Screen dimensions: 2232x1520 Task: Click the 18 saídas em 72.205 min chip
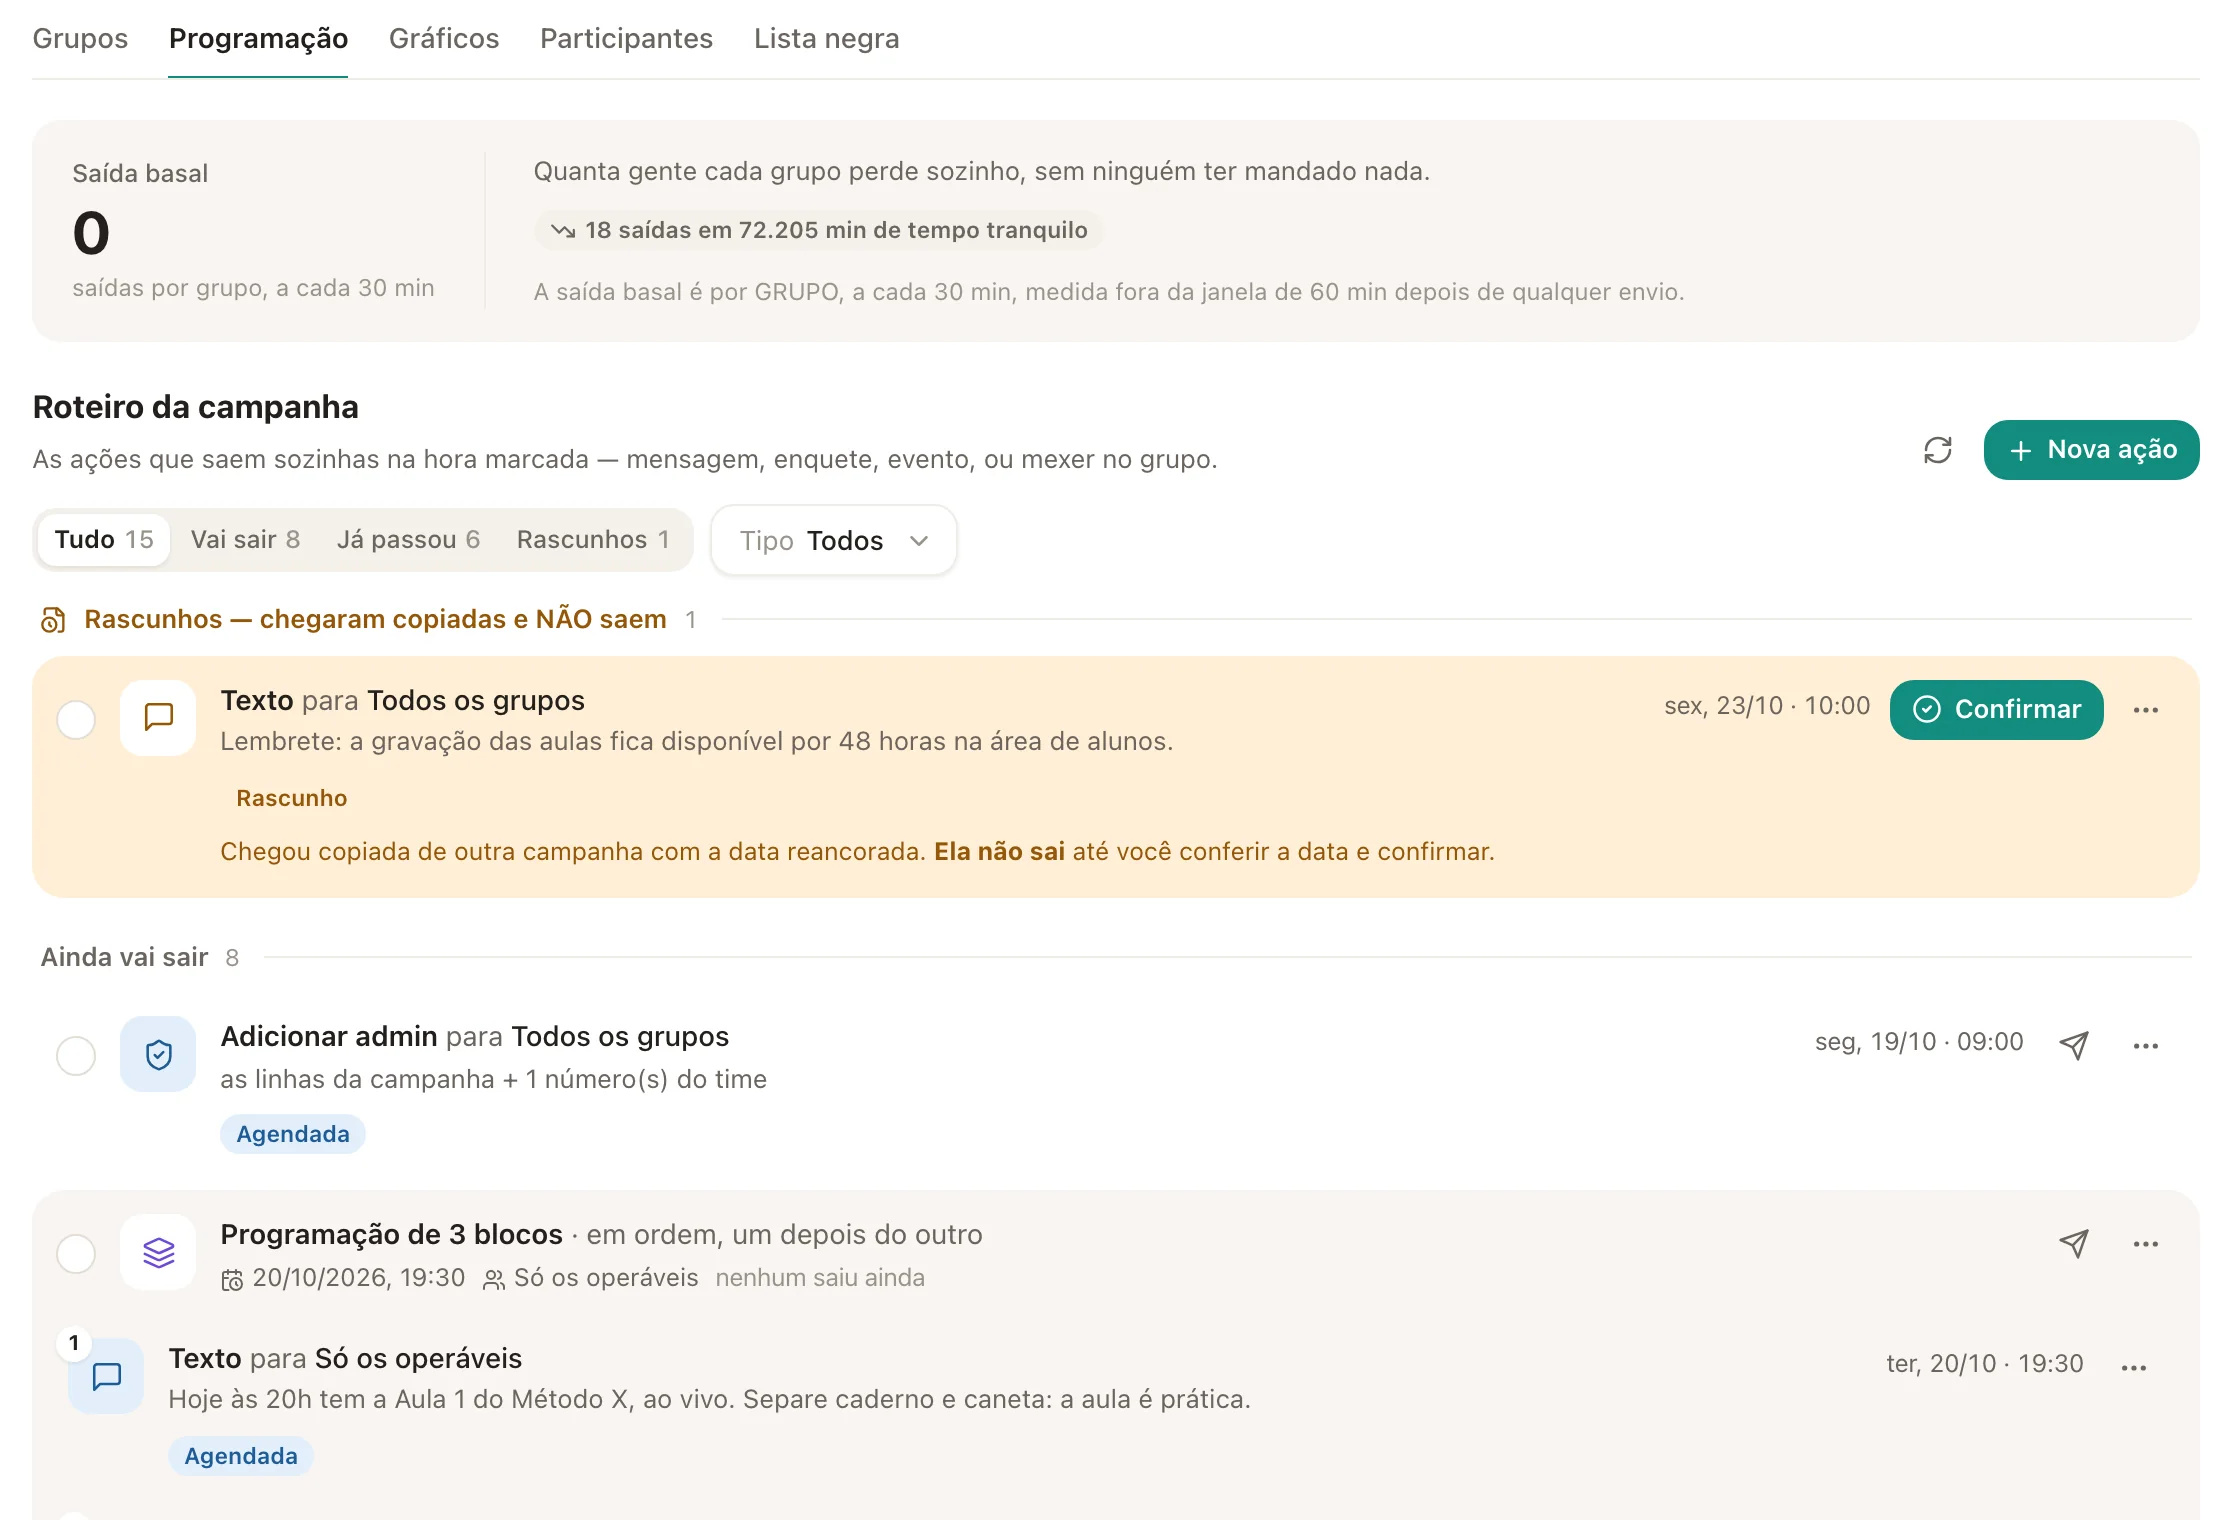click(819, 231)
